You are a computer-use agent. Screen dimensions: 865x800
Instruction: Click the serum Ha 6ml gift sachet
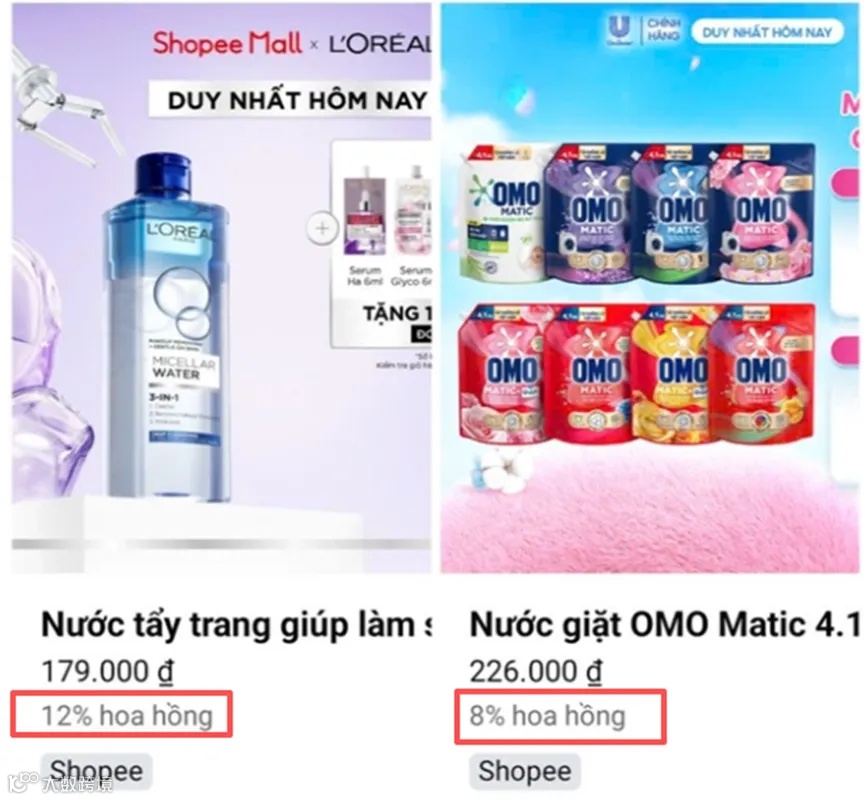(x=365, y=225)
